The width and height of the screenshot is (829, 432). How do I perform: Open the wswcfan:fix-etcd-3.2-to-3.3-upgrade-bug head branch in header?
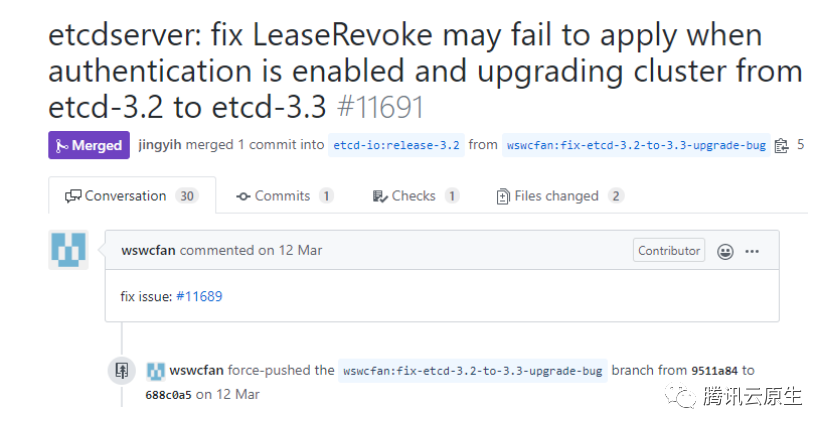(x=635, y=145)
